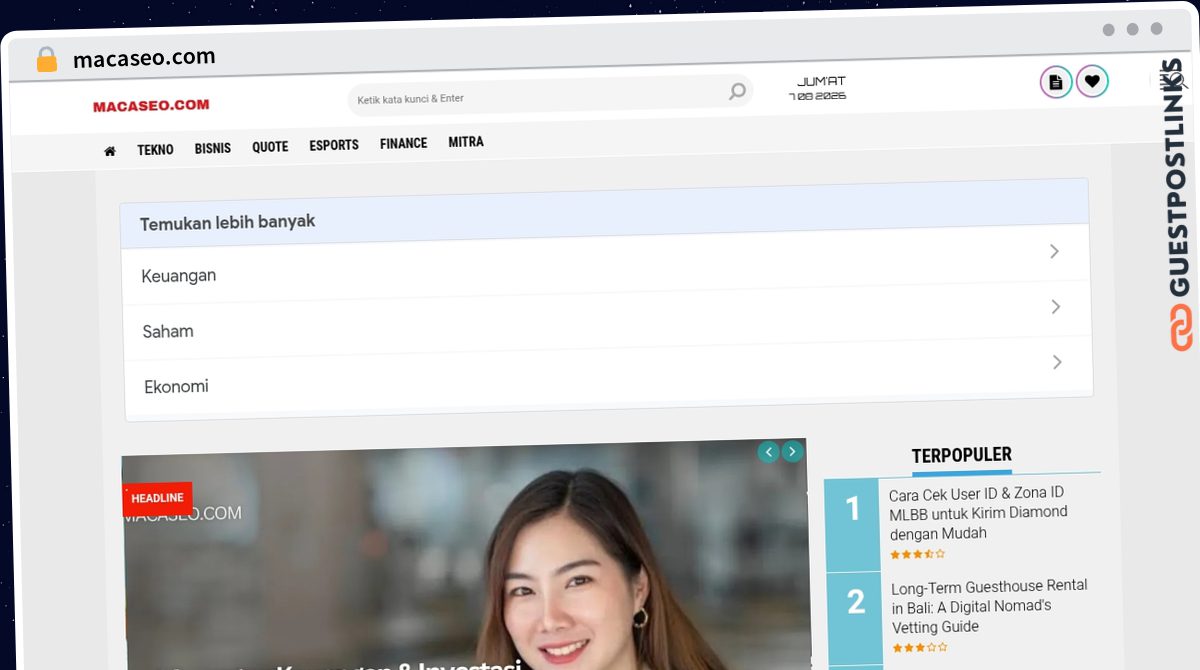Click the search magnifier icon
The image size is (1200, 670).
737,92
